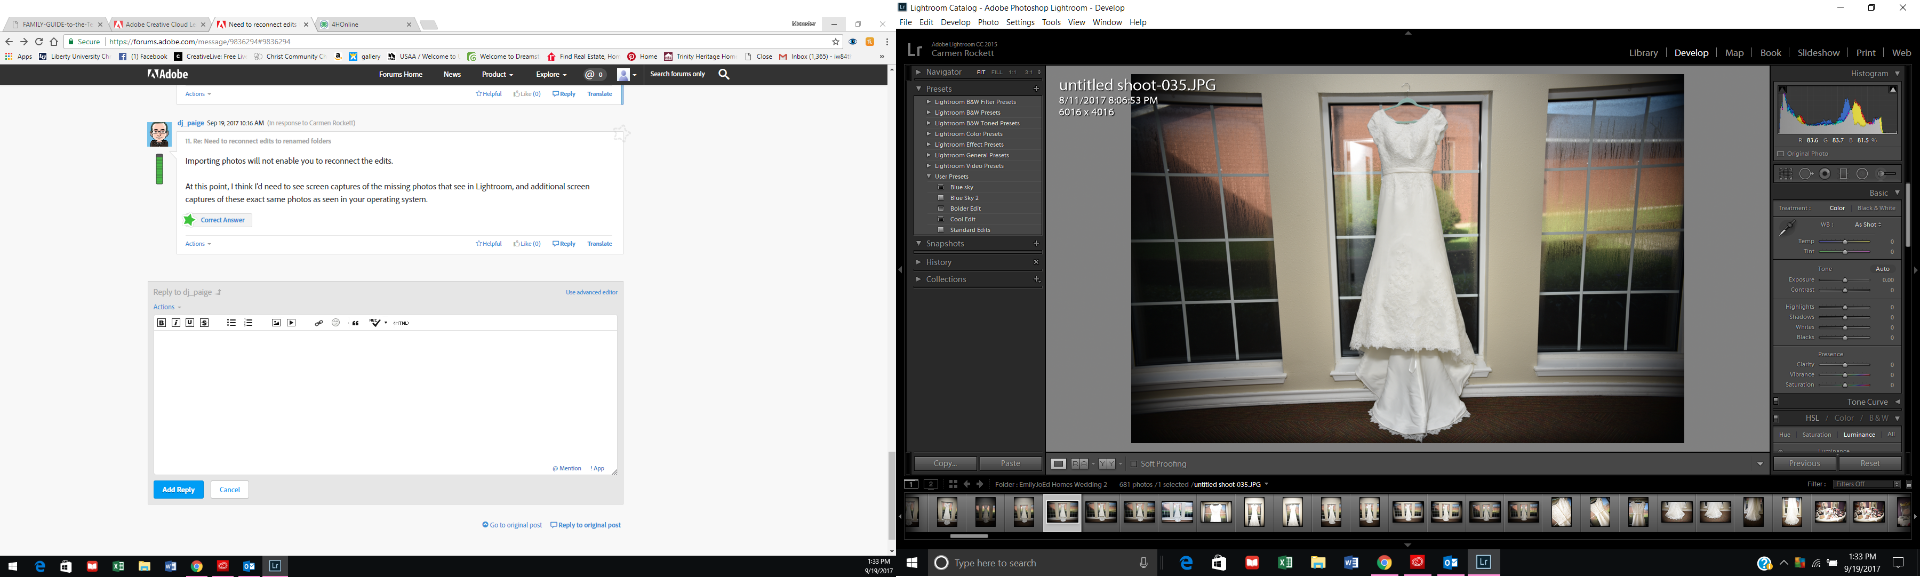The height and width of the screenshot is (577, 1920).
Task: Switch to the Slideshow module
Action: click(x=1818, y=53)
